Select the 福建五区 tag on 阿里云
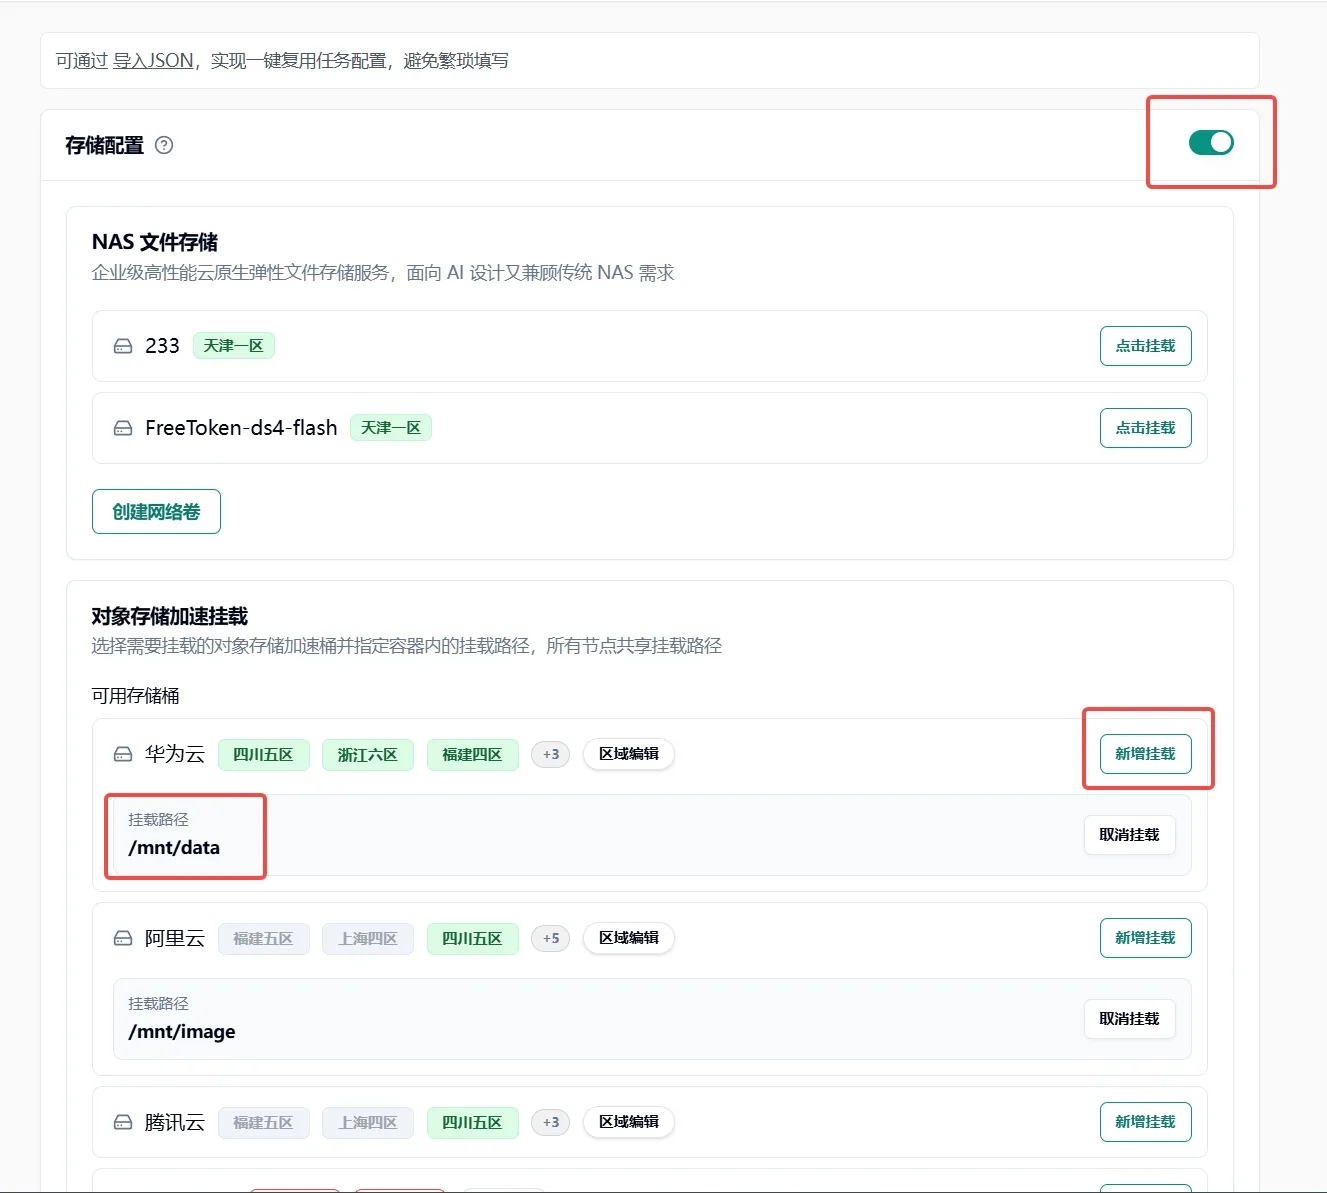 (x=263, y=939)
